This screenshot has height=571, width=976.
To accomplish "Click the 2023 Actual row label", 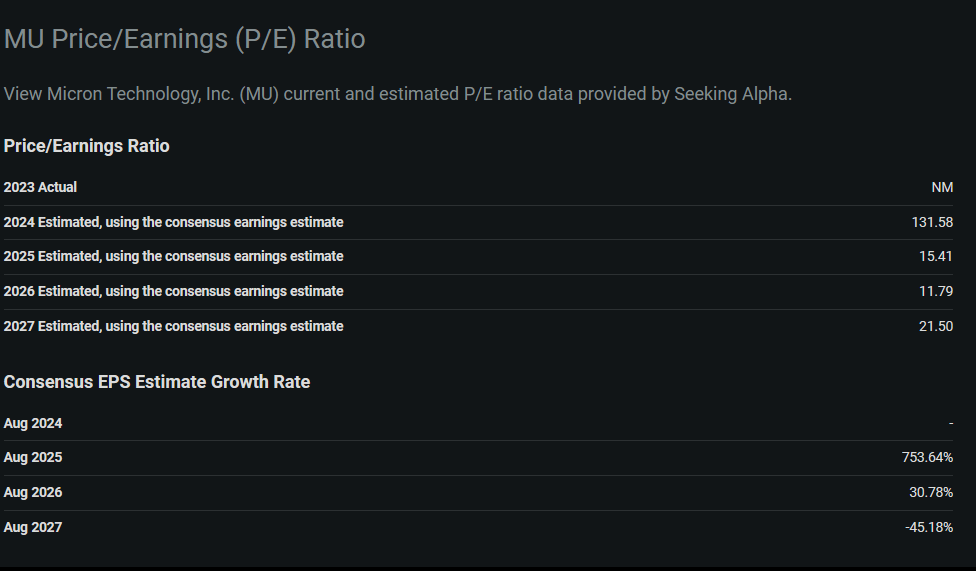I will (40, 187).
